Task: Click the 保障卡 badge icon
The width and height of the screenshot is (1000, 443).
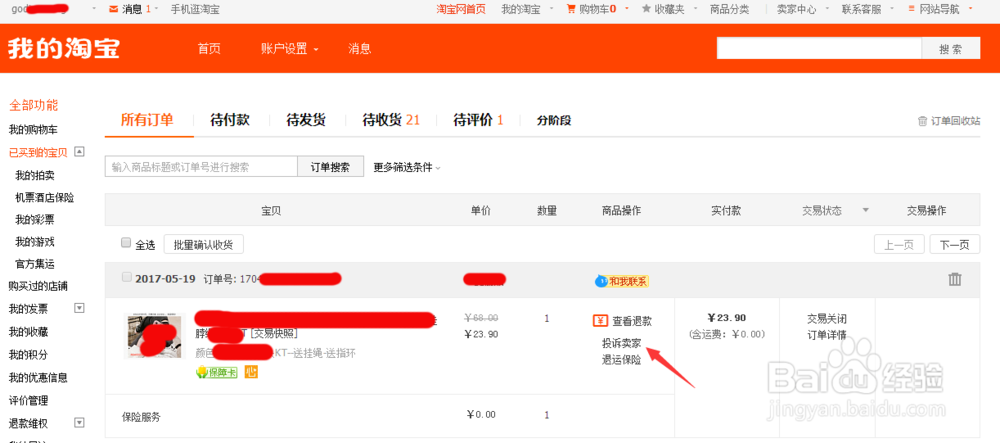Action: pos(217,372)
